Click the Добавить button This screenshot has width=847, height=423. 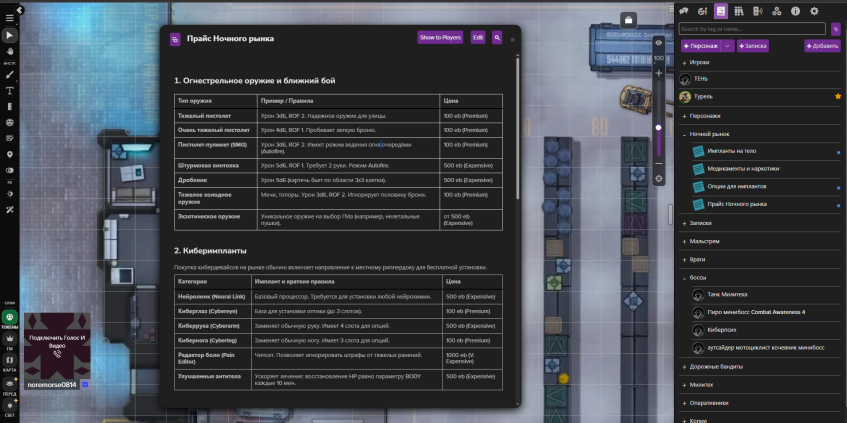[822, 46]
